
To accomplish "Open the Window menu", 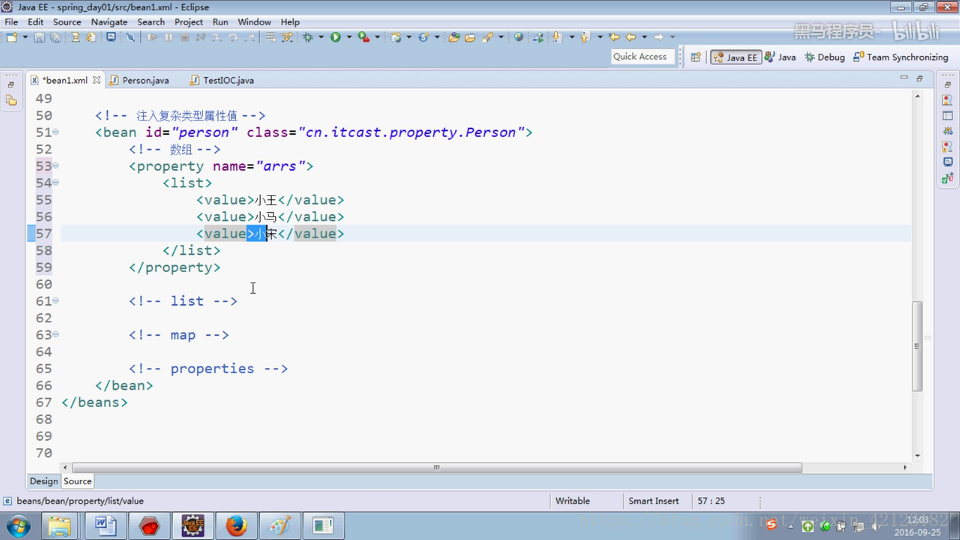I will click(254, 22).
